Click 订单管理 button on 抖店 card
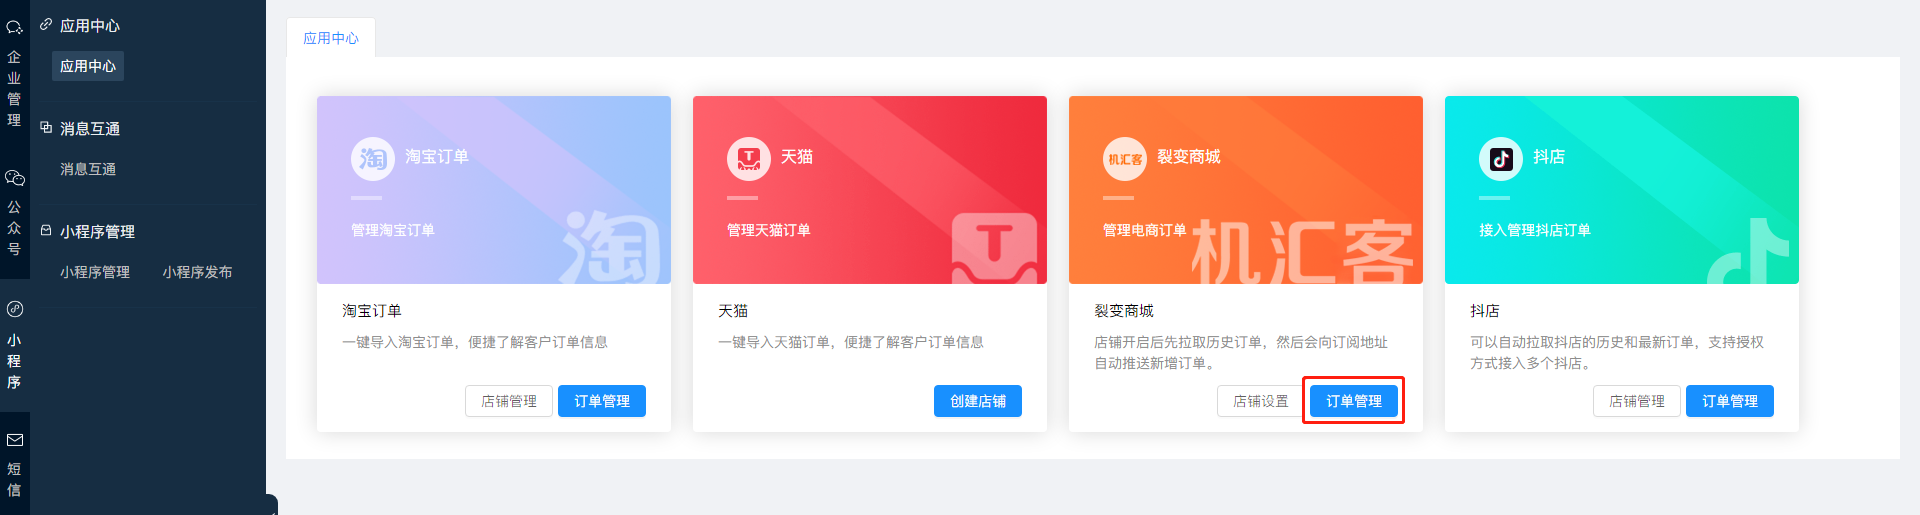Viewport: 1920px width, 515px height. 1730,401
